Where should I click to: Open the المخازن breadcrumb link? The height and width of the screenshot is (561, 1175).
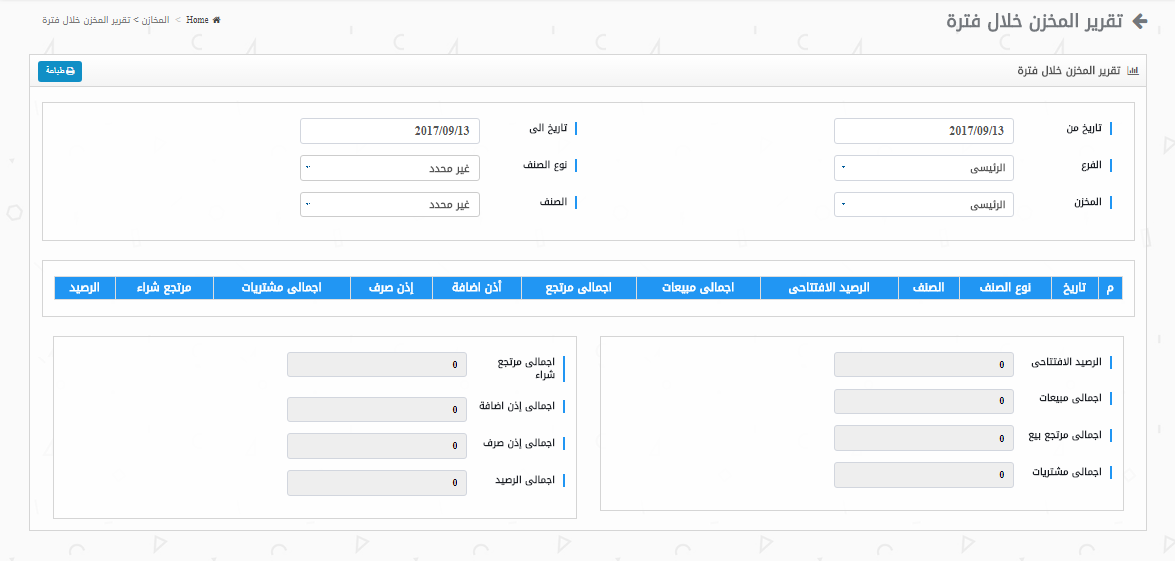click(x=155, y=20)
